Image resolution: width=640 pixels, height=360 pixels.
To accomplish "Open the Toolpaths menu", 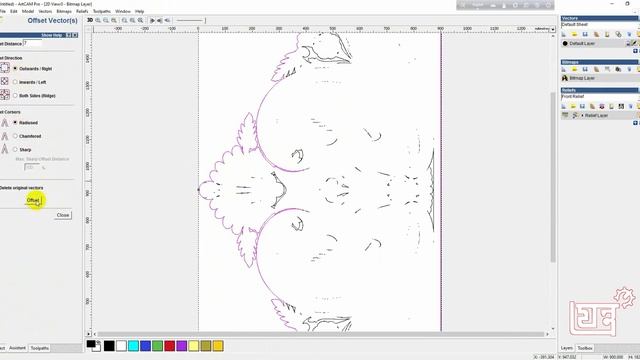I will (102, 11).
